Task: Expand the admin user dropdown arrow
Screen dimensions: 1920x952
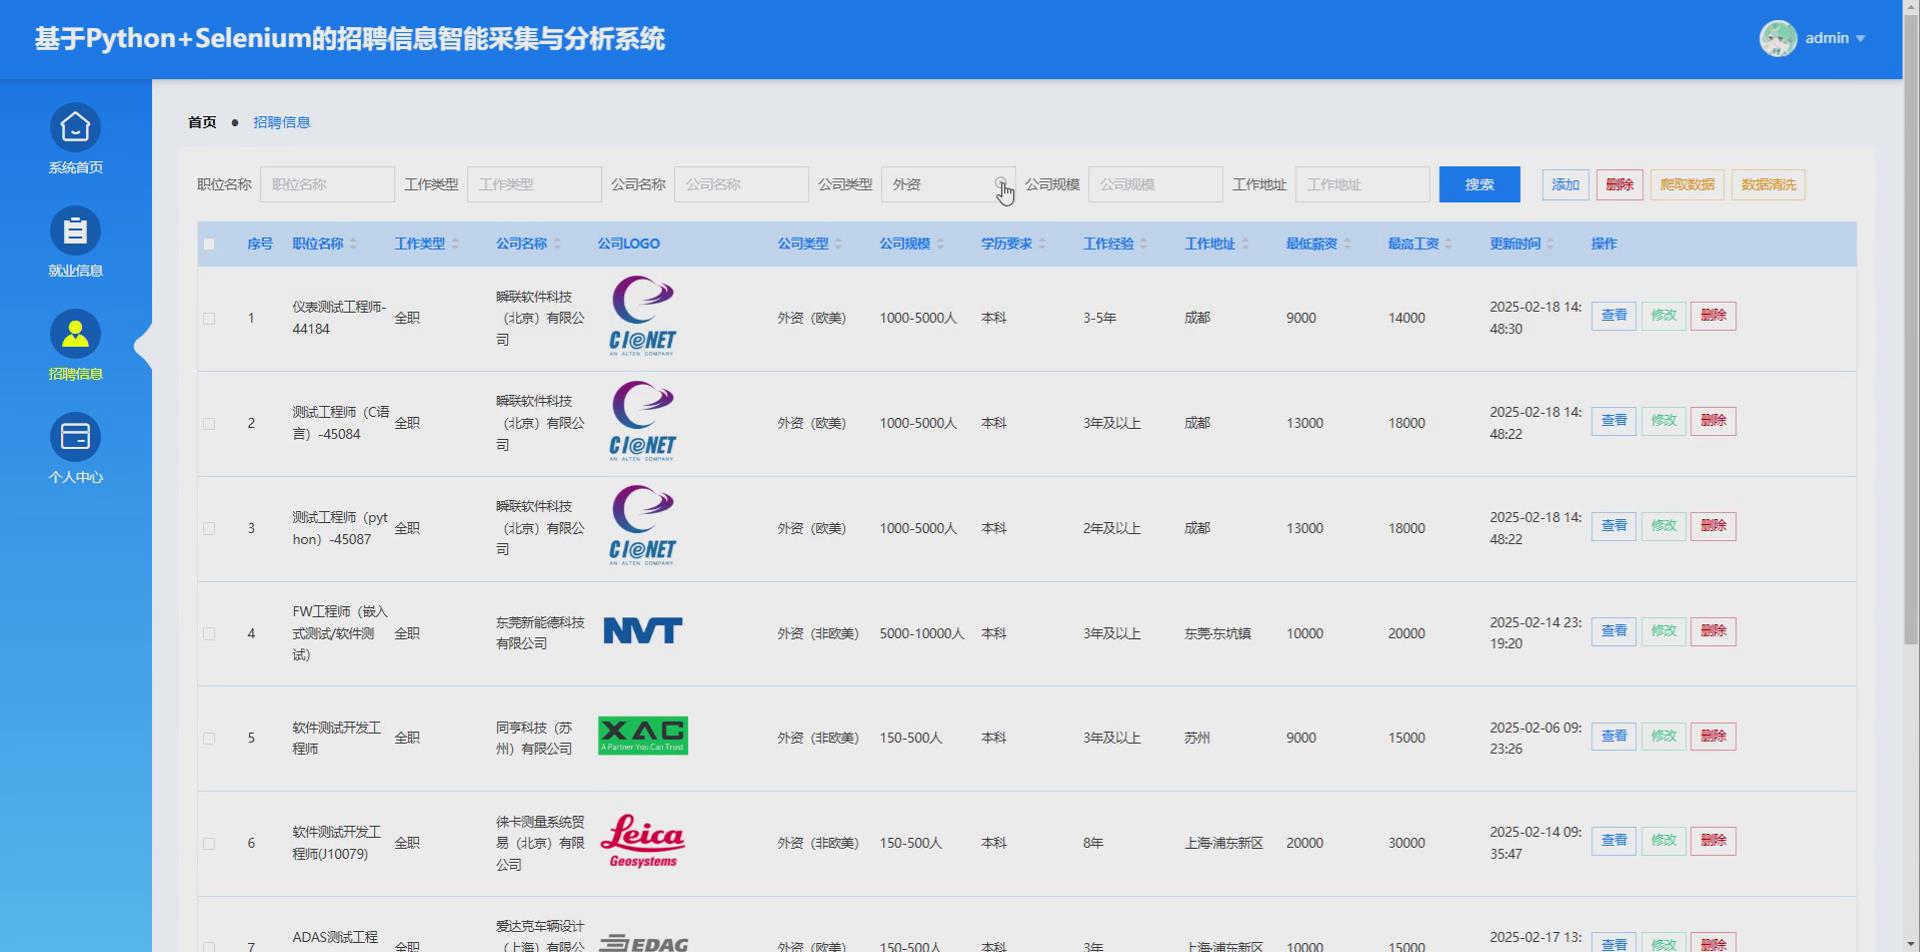Action: coord(1861,39)
